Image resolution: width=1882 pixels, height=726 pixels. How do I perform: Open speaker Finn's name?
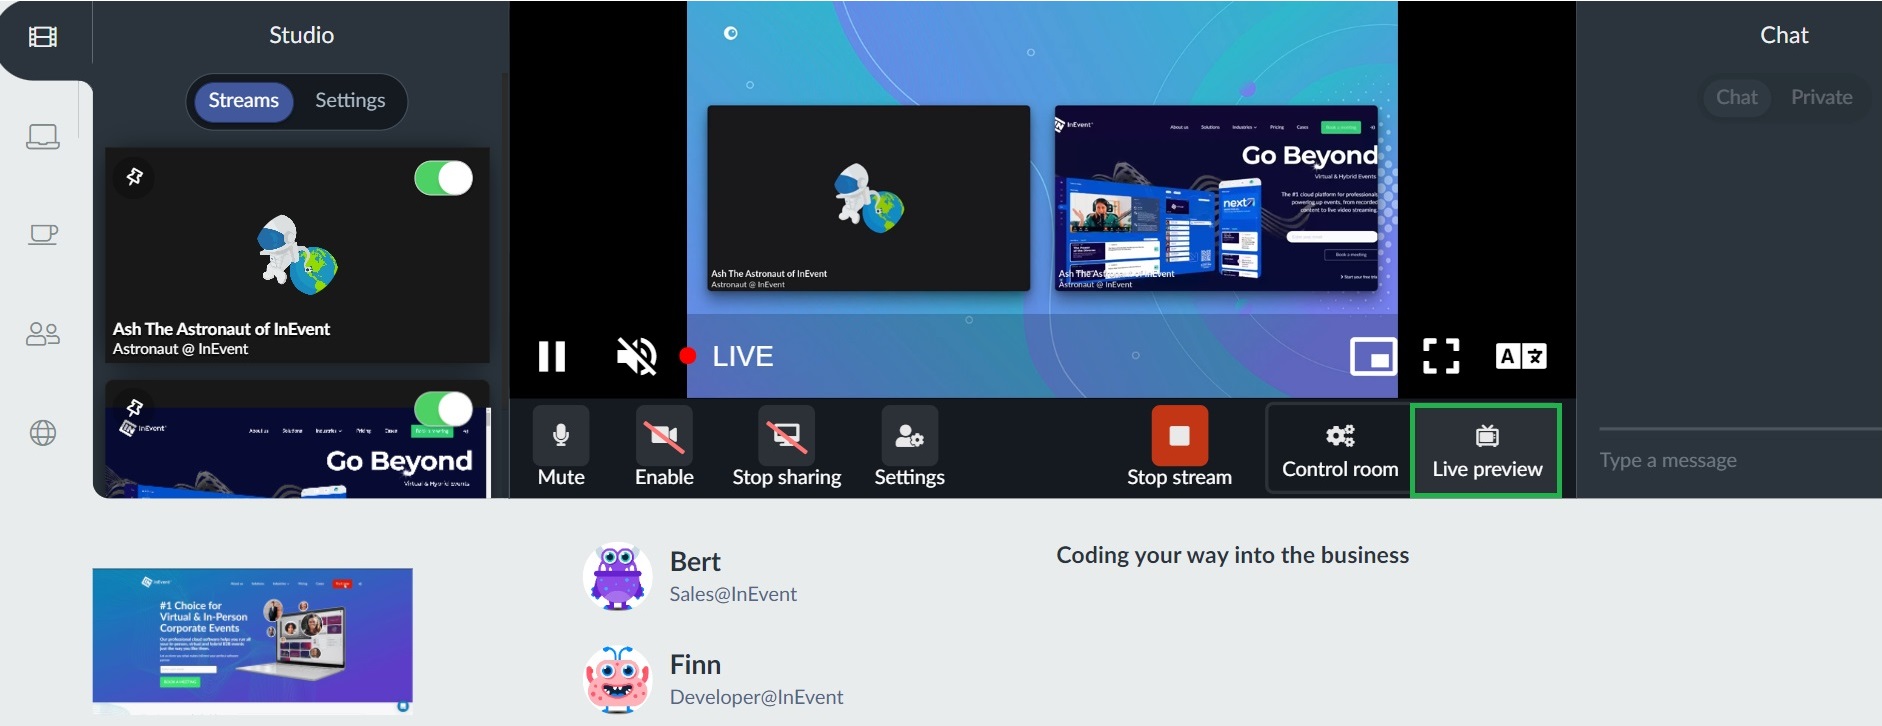695,665
